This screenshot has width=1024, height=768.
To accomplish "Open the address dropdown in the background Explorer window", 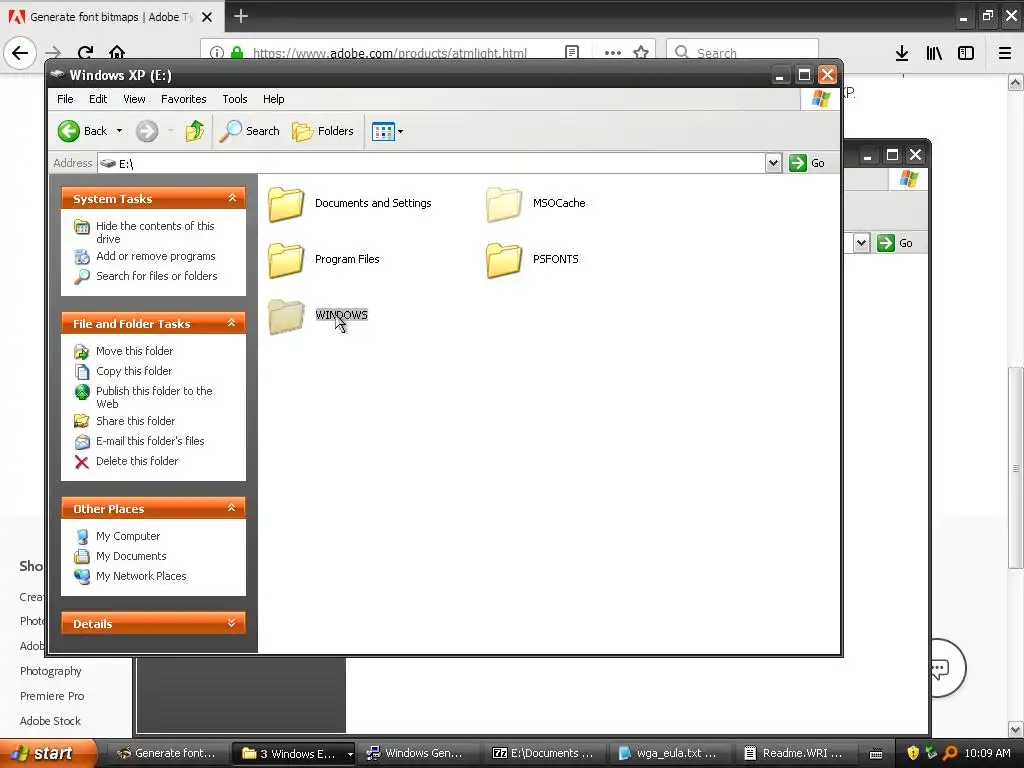I will (x=861, y=244).
